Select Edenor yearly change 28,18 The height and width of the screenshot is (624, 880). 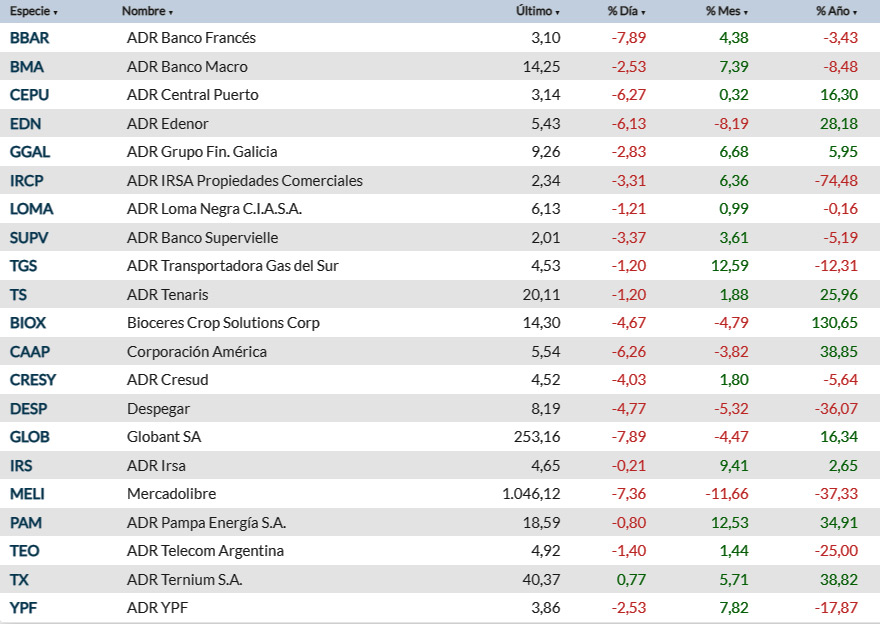tap(839, 124)
